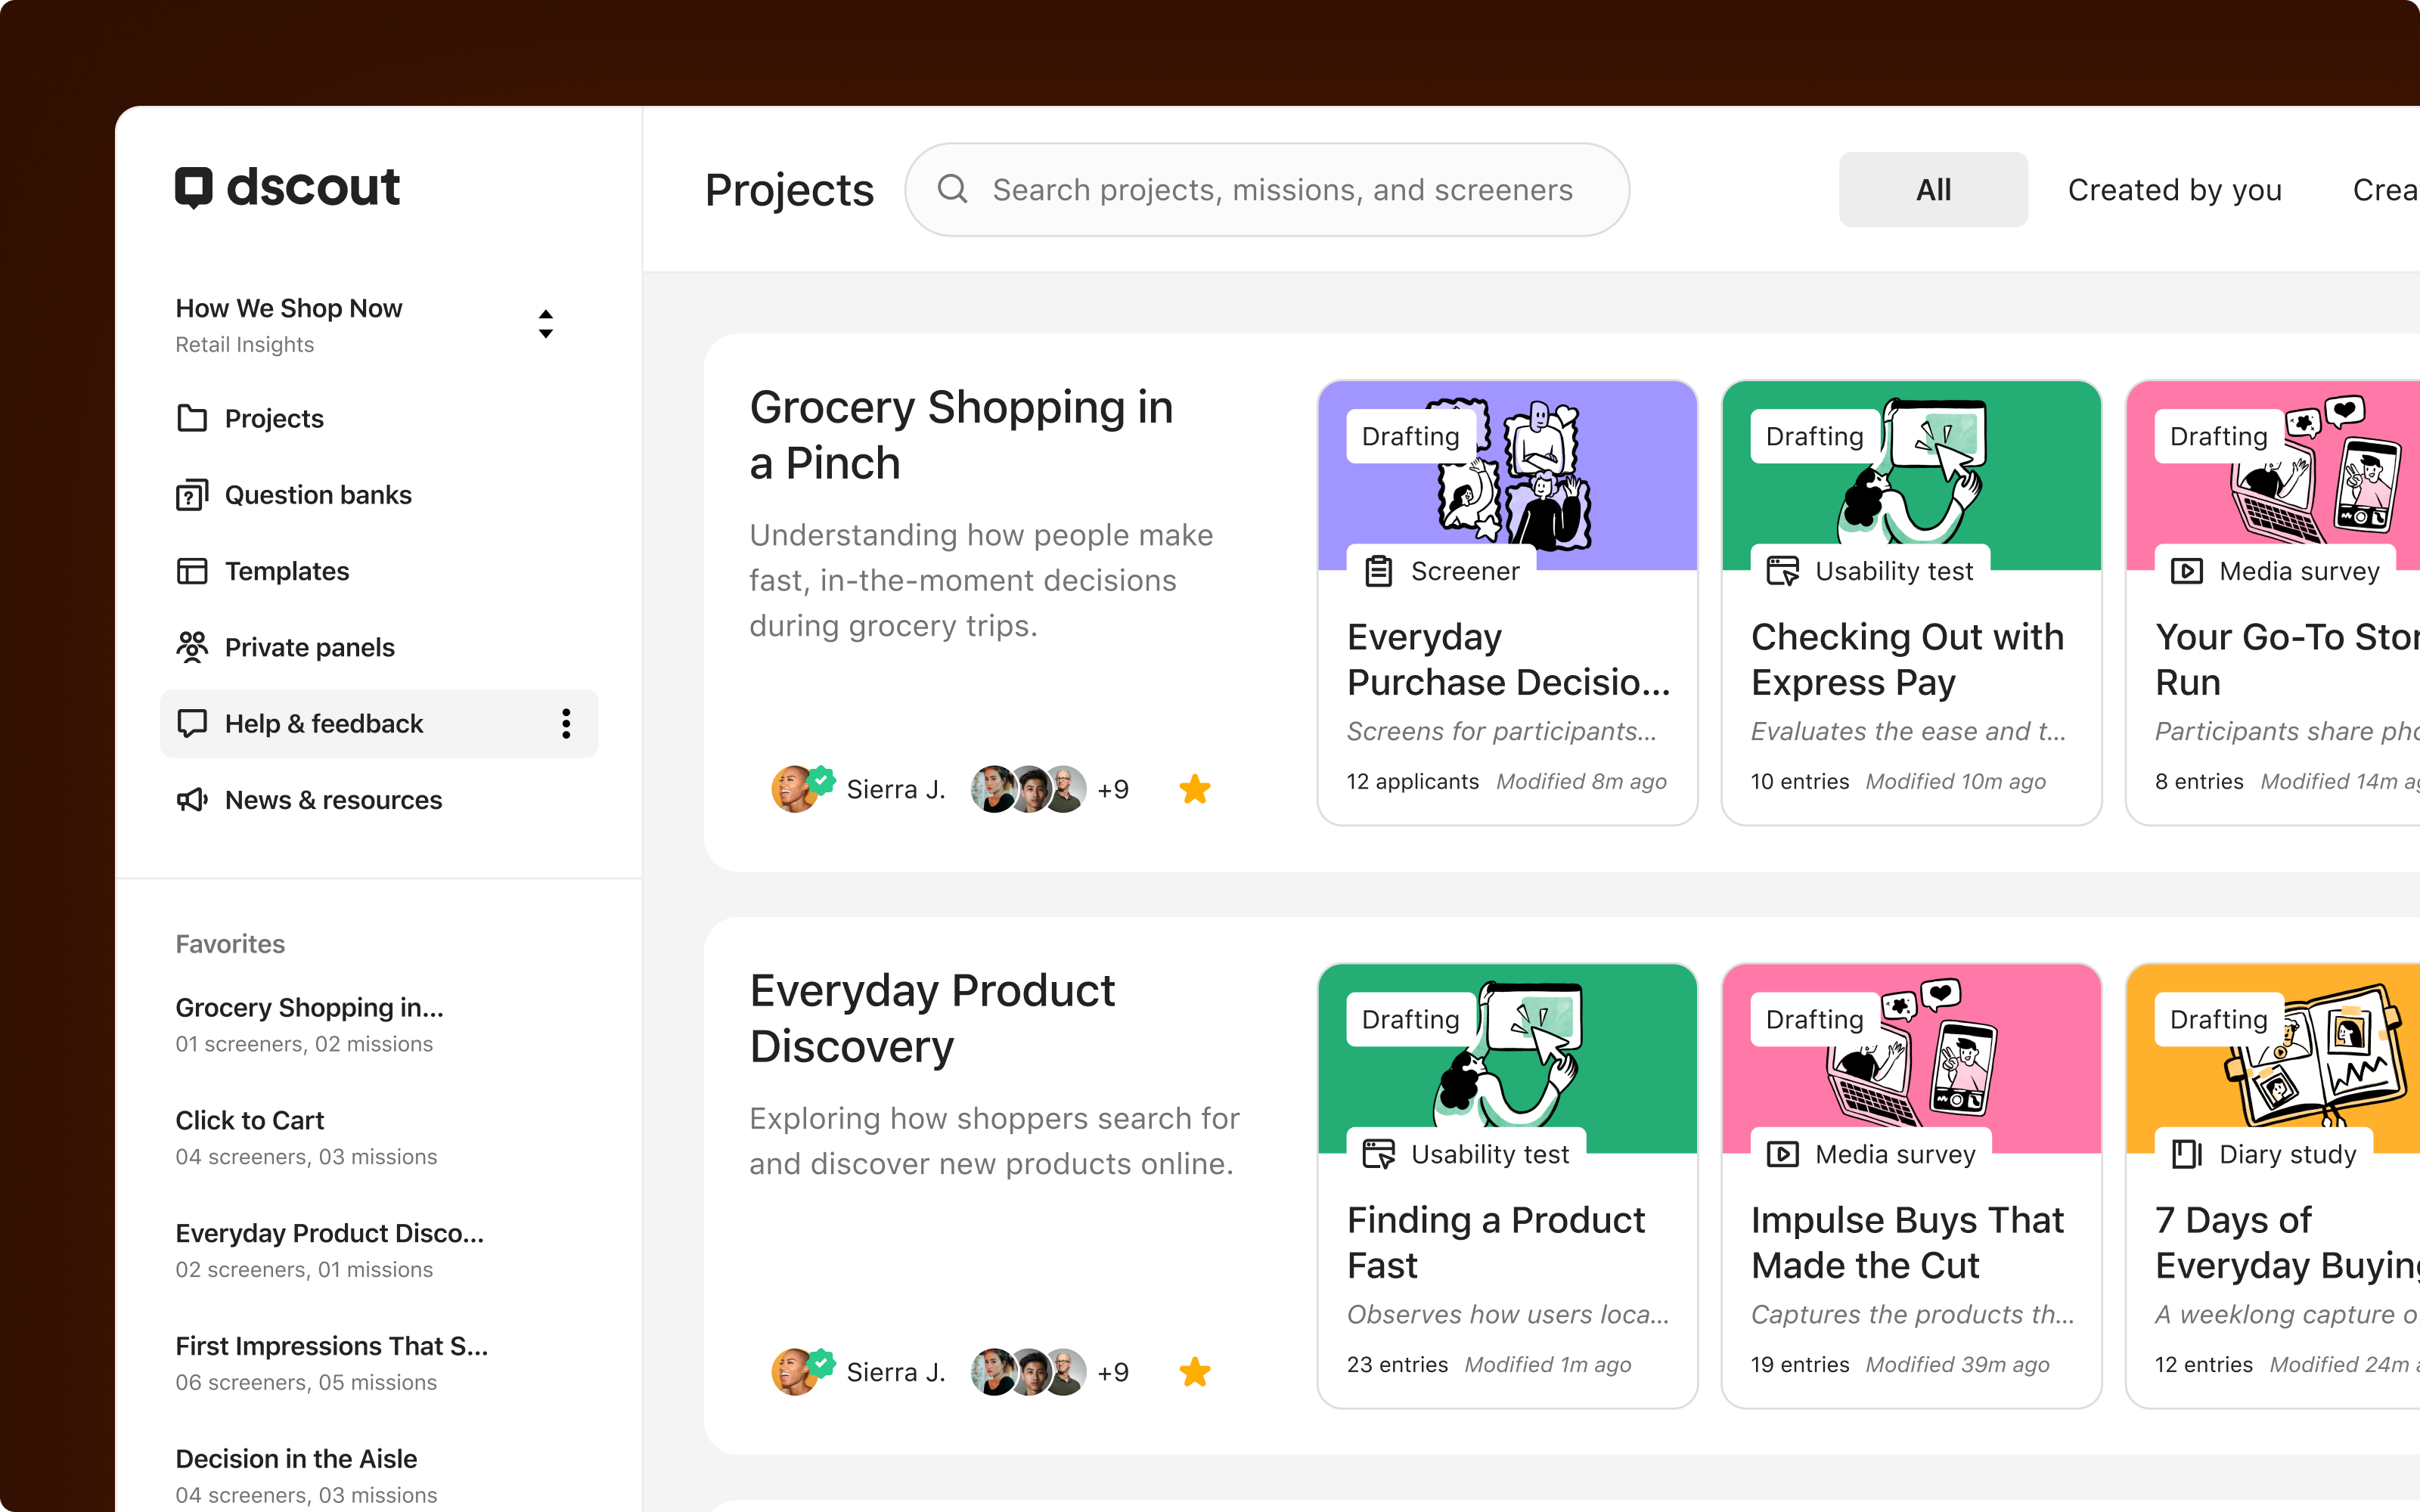
Task: Open Checking Out with Express Pay card
Action: coord(1906,660)
